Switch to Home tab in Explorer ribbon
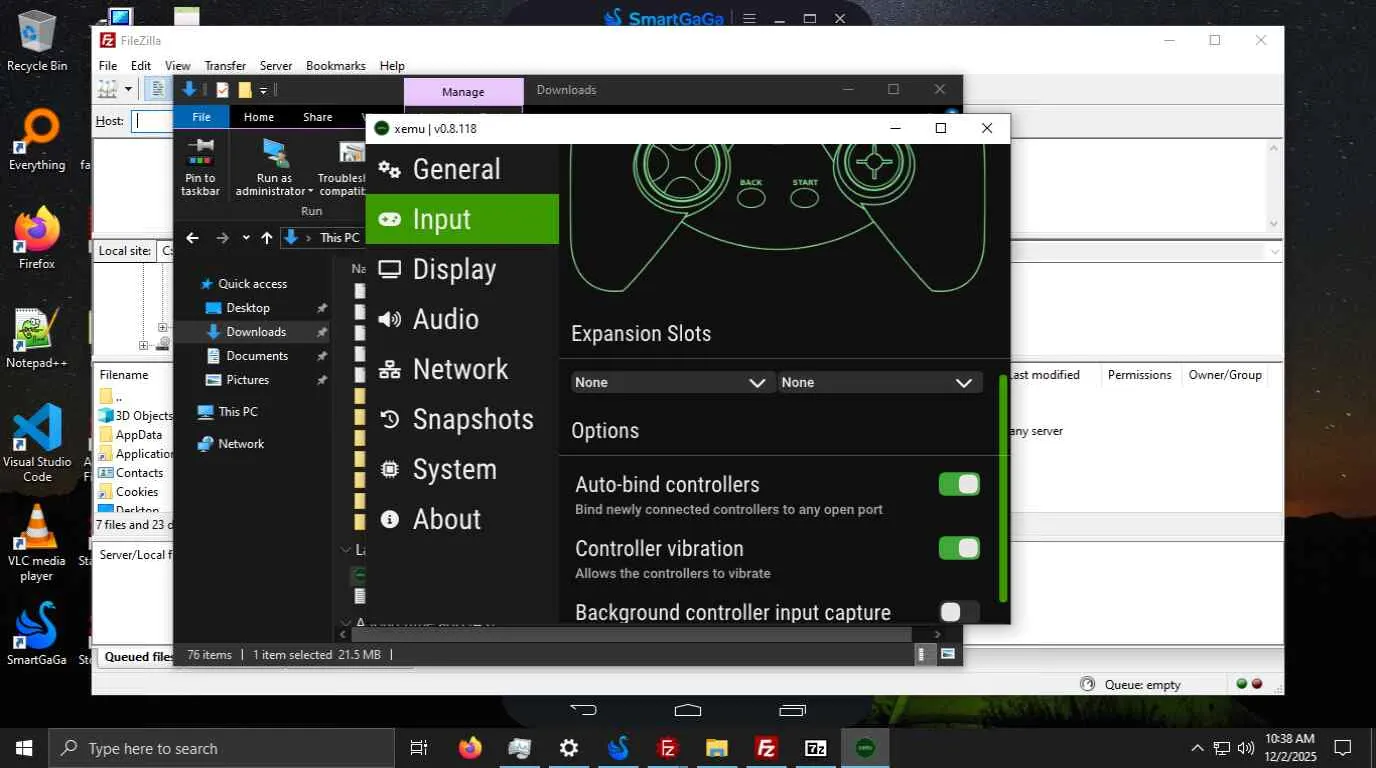Viewport: 1376px width, 768px height. point(259,117)
